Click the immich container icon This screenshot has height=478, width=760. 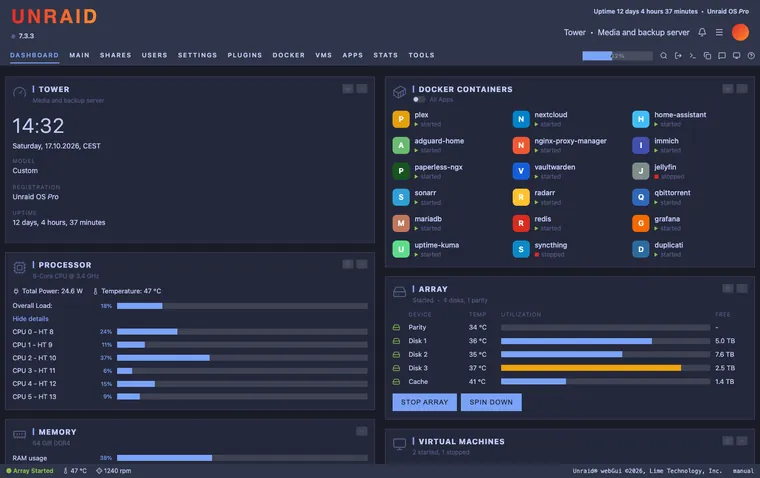(641, 145)
